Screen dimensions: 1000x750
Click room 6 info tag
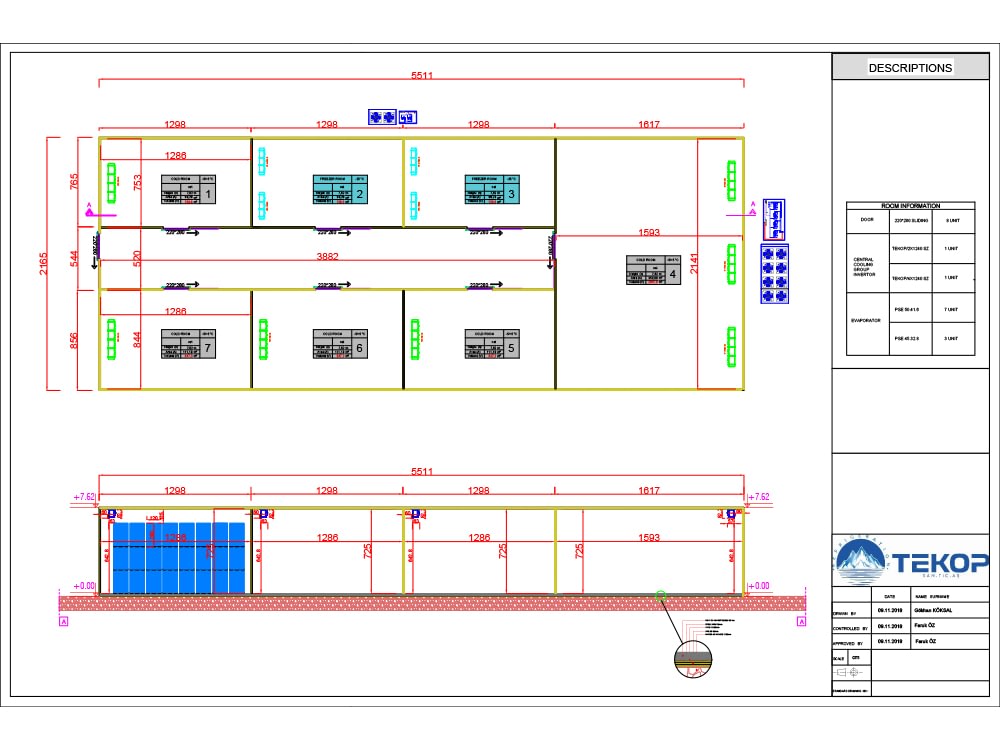(340, 344)
